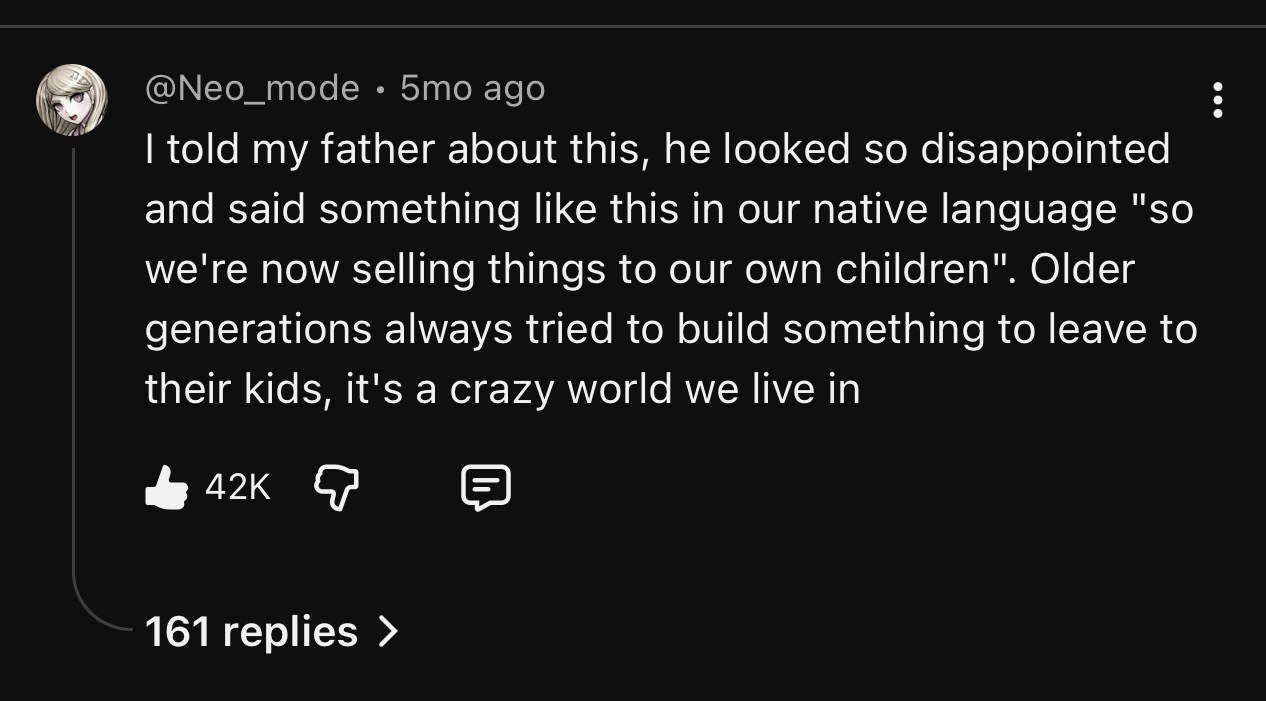Screen dimensions: 1266x701
Task: Click the word "disappointed" in the comment
Action: pyautogui.click(x=1044, y=149)
